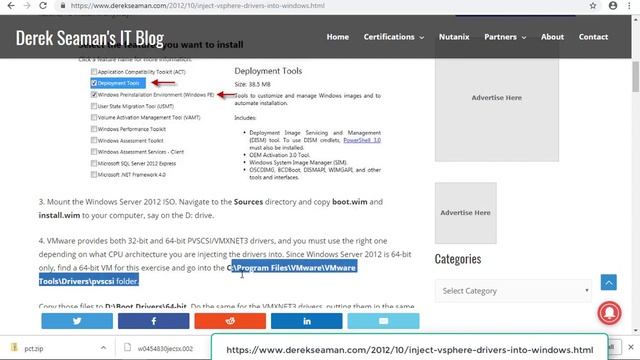
Task: Click the padlock site security icon
Action: (x=62, y=6)
